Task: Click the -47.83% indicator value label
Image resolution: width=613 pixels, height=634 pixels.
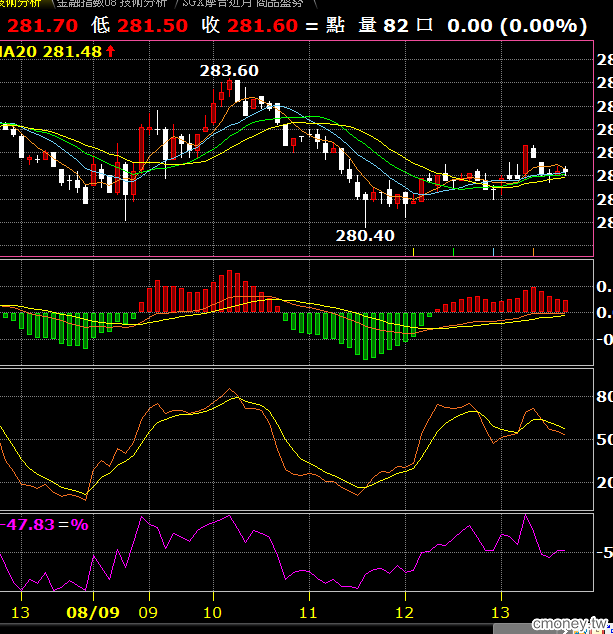Action: pos(44,525)
